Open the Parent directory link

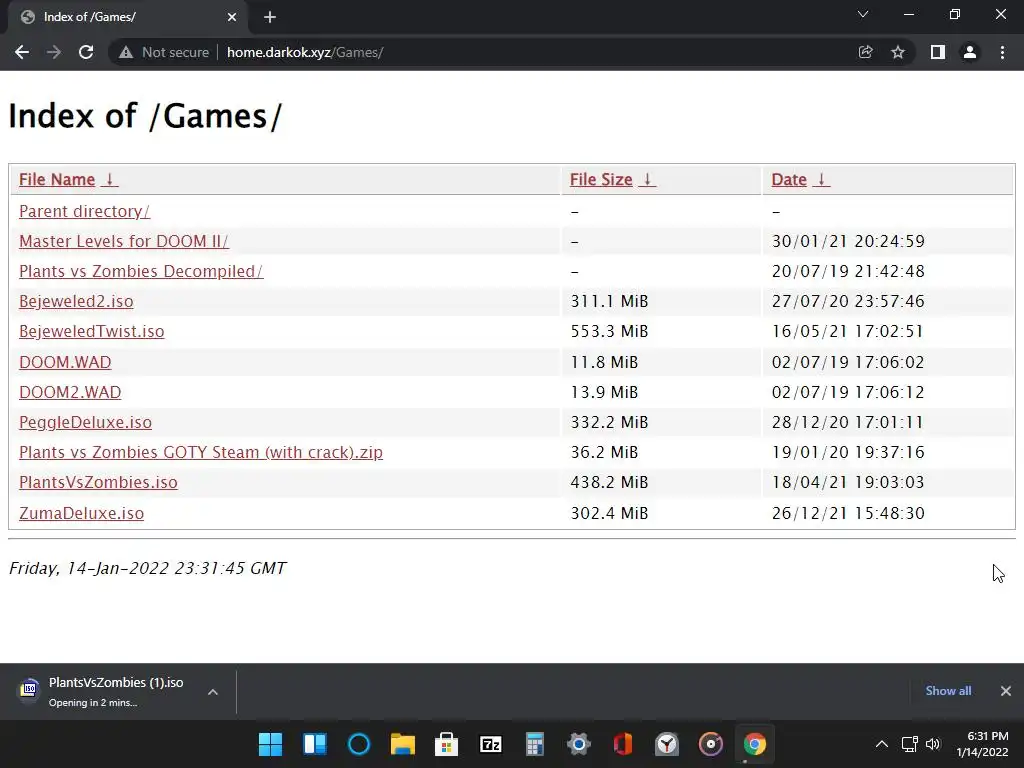[84, 212]
